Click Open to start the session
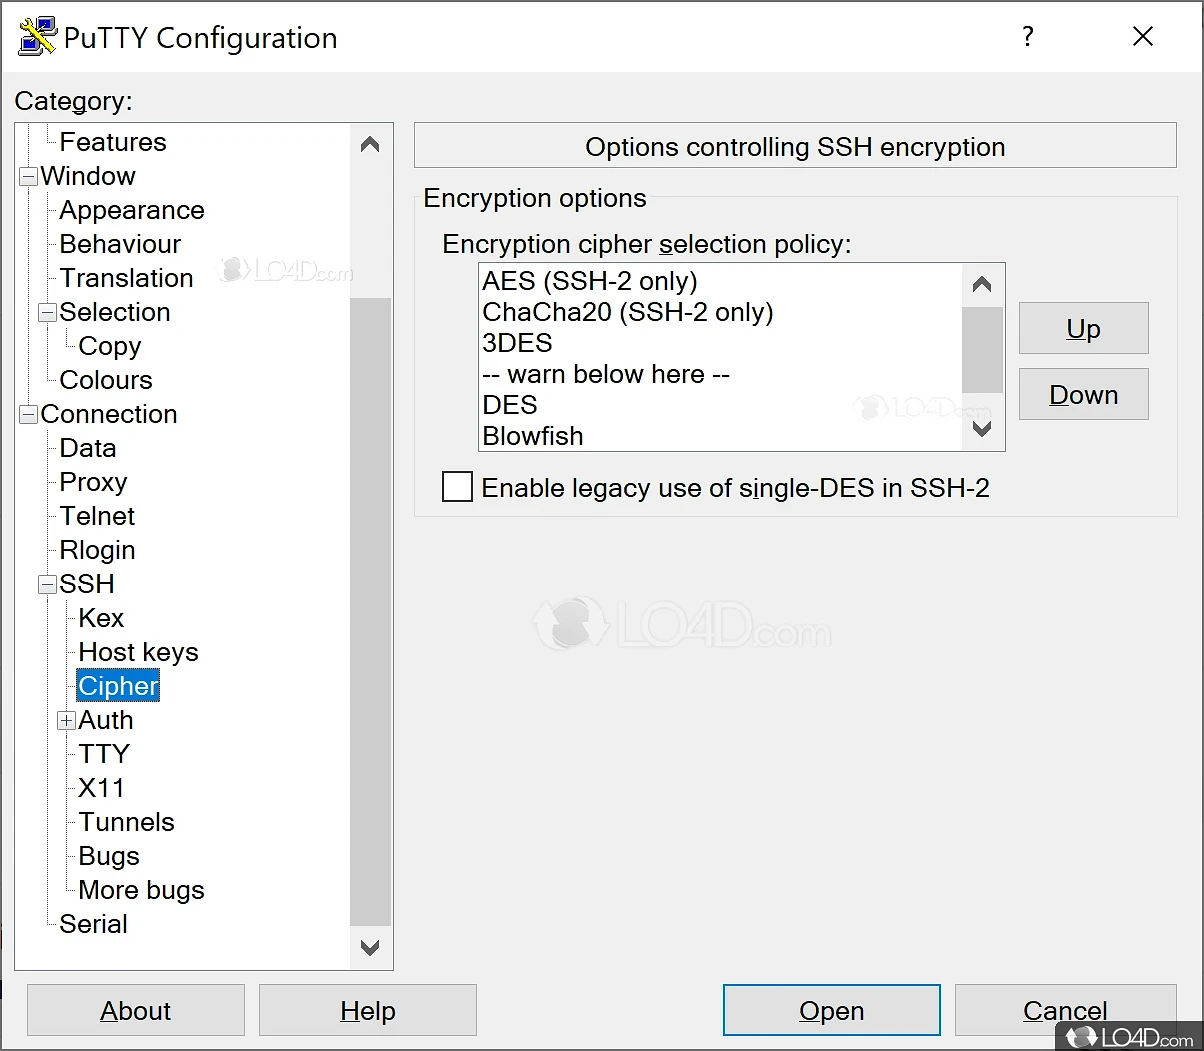The width and height of the screenshot is (1204, 1051). tap(831, 1011)
